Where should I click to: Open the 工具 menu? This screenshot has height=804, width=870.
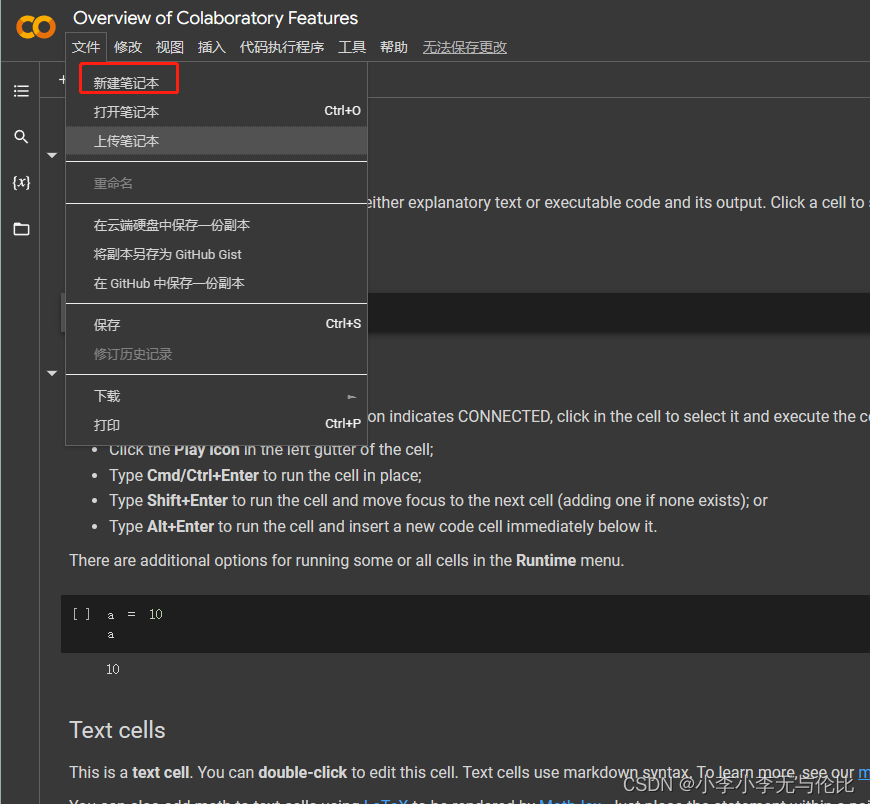(x=352, y=47)
